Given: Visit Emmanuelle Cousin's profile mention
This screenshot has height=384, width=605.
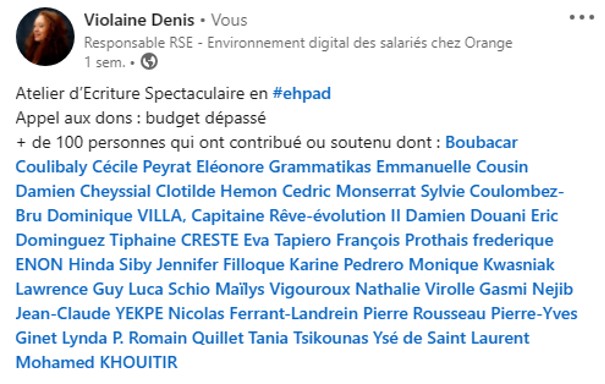Looking at the screenshot, I should click(x=452, y=167).
